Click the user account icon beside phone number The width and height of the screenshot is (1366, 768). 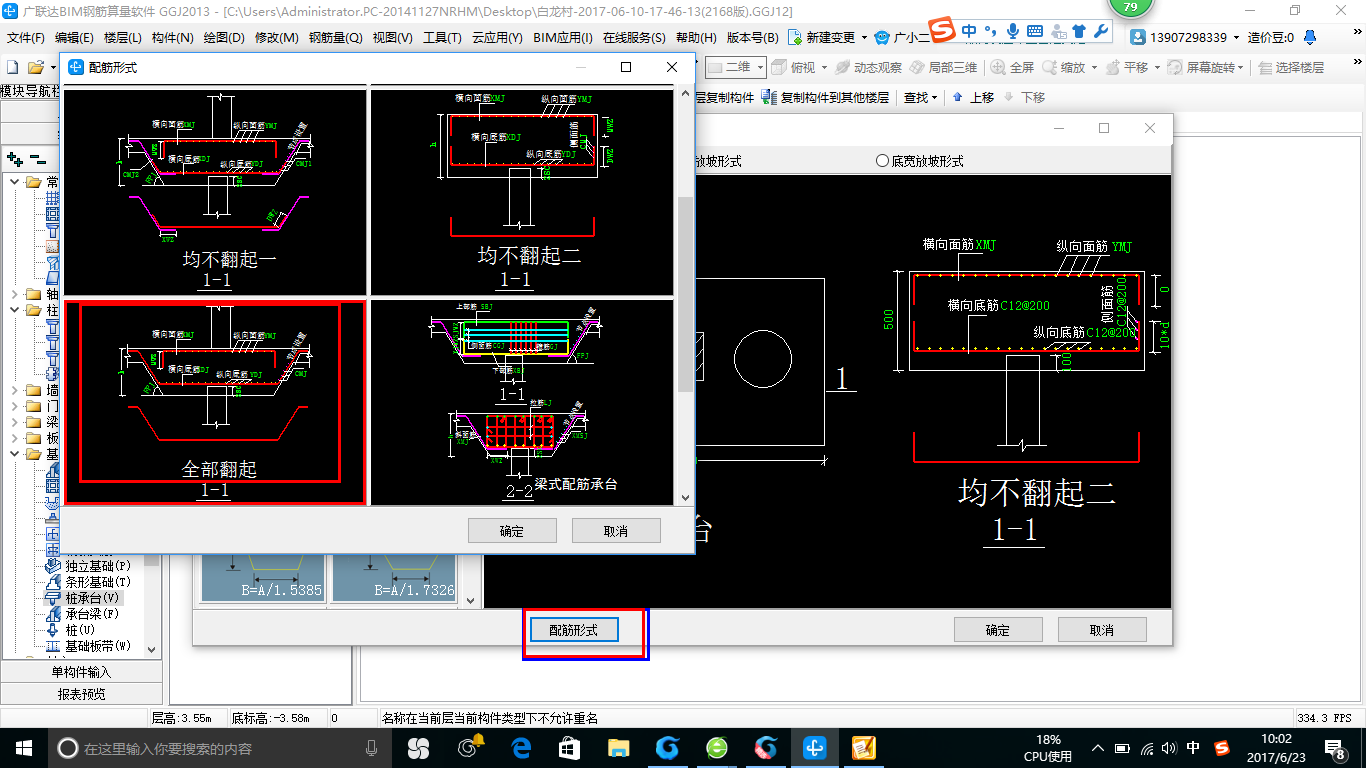(1138, 38)
